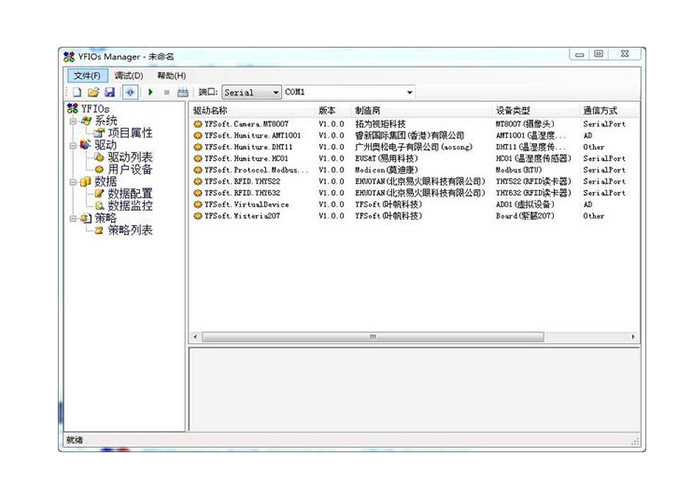Start running with green play icon
The height and width of the screenshot is (500, 700).
click(x=150, y=92)
